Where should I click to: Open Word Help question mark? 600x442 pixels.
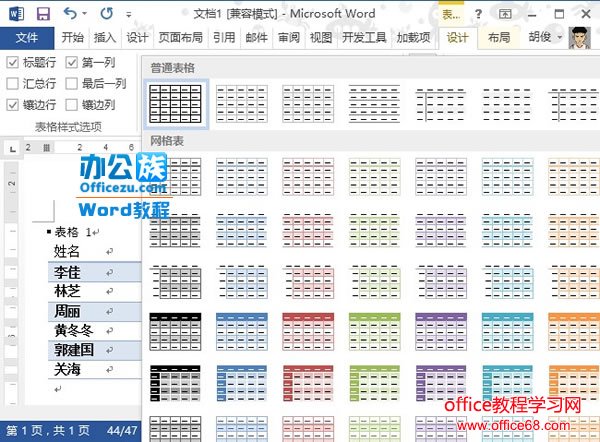pyautogui.click(x=478, y=14)
